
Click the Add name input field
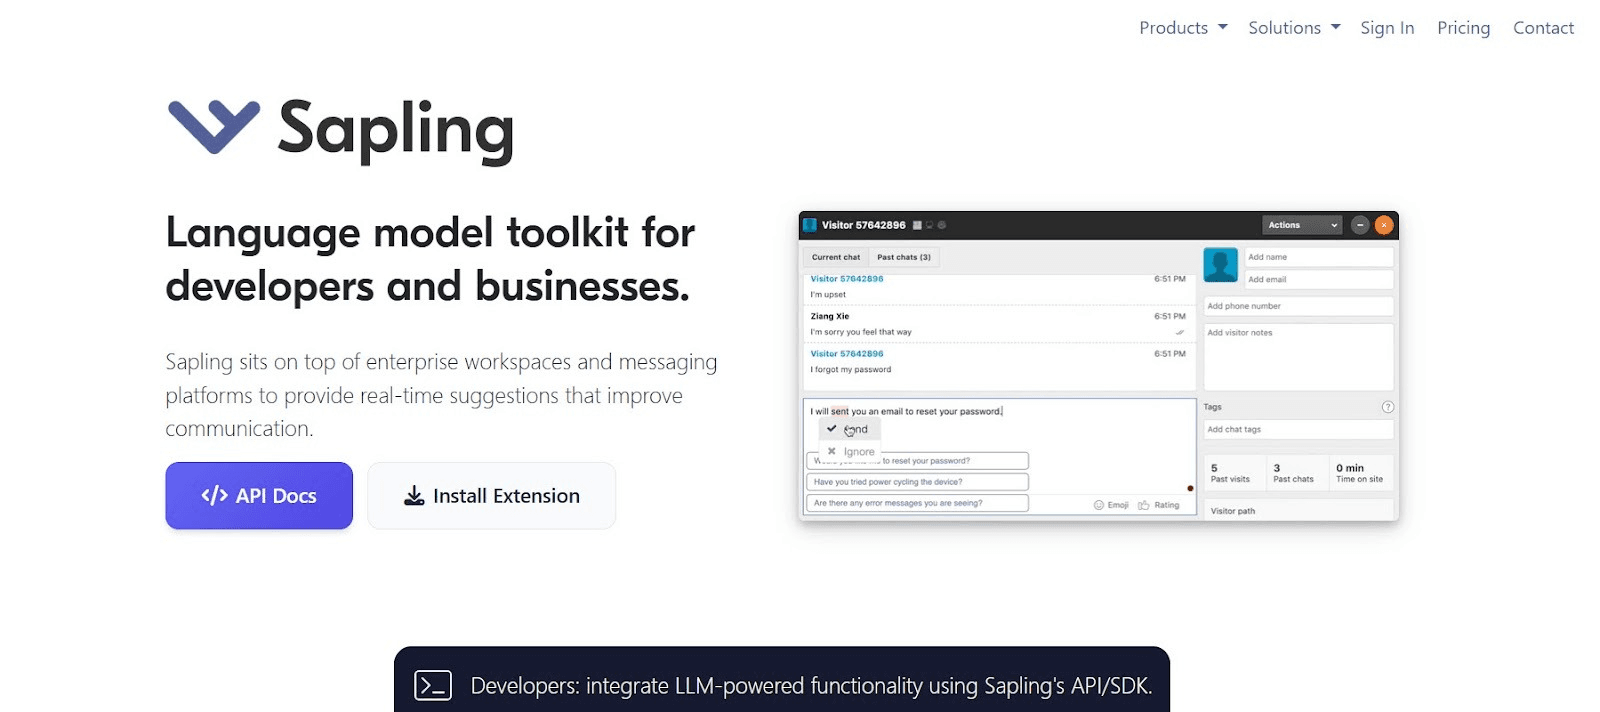(x=1318, y=257)
